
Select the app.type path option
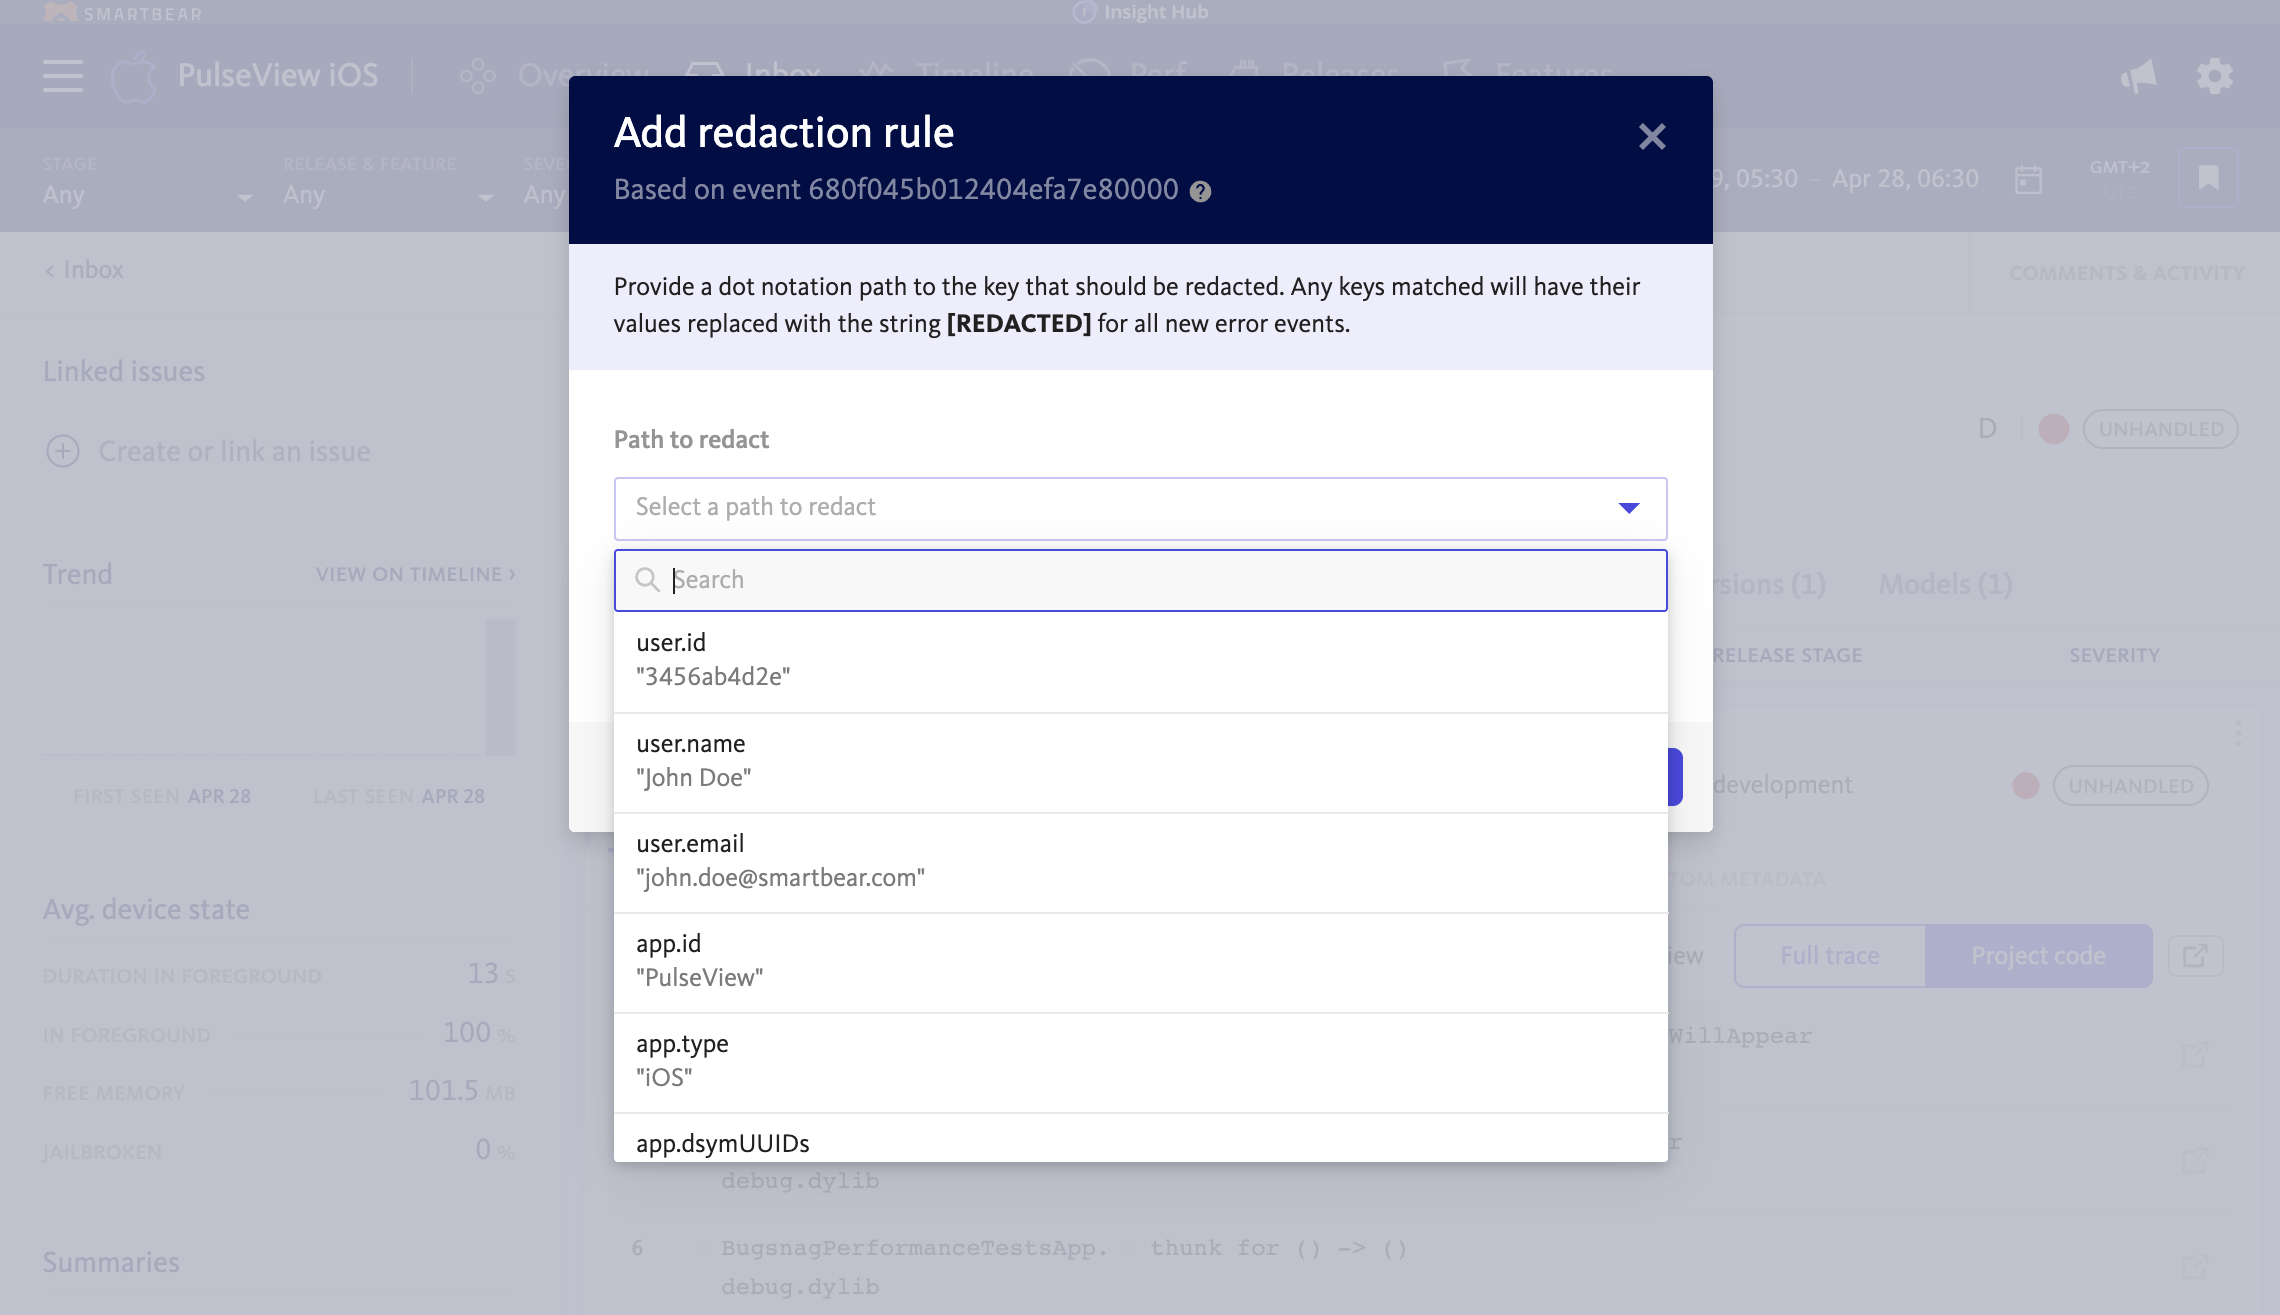(1140, 1062)
